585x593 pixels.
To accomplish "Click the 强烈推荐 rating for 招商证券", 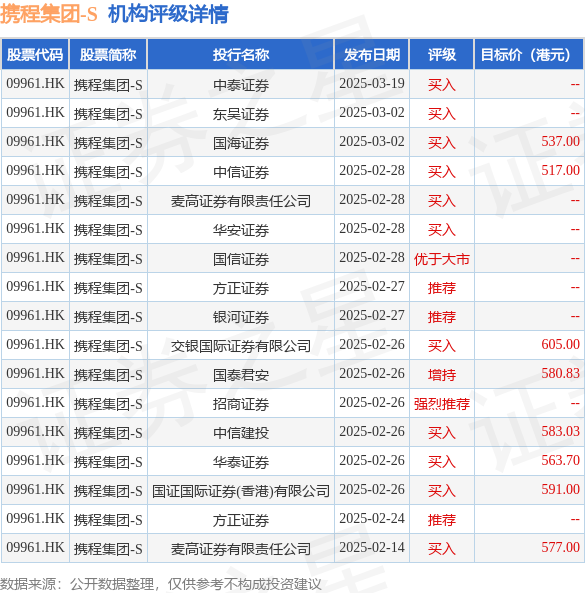I will point(441,404).
